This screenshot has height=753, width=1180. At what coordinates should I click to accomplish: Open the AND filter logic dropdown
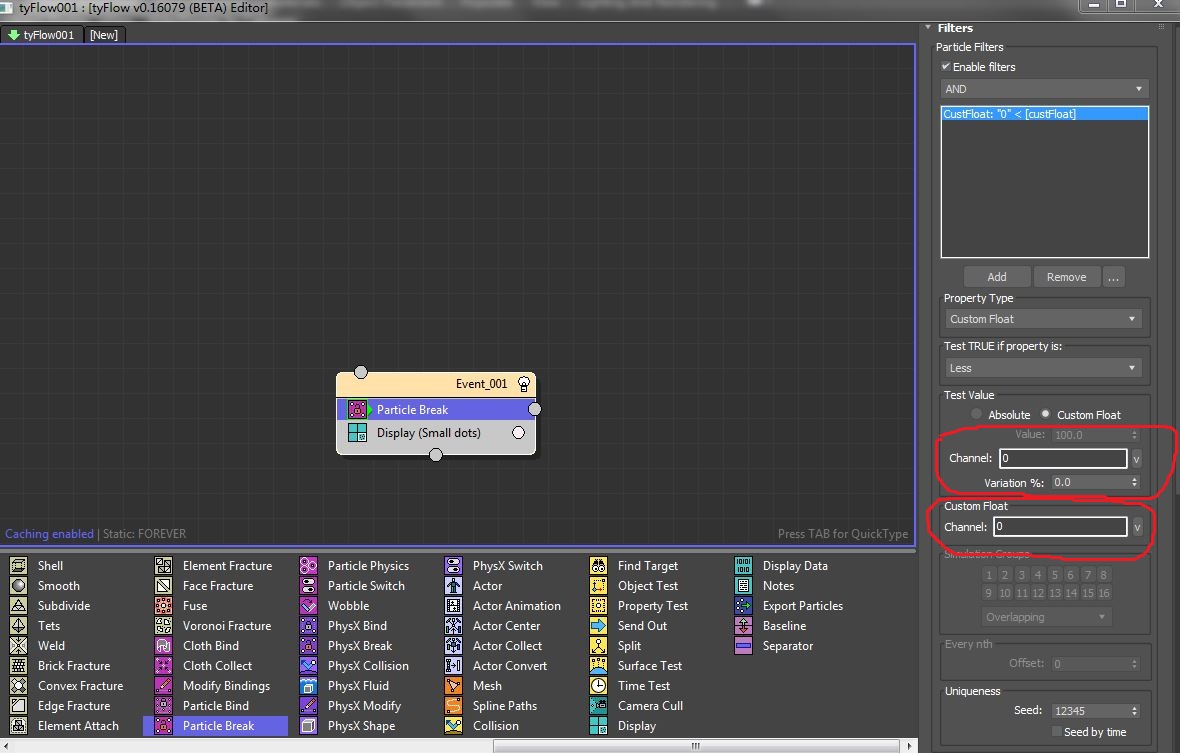click(1044, 89)
